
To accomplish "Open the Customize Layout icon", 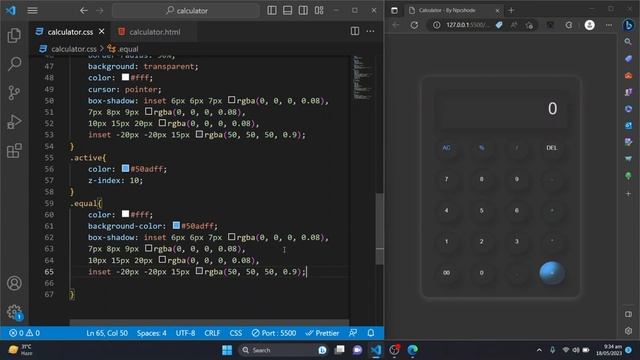I will coord(319,11).
